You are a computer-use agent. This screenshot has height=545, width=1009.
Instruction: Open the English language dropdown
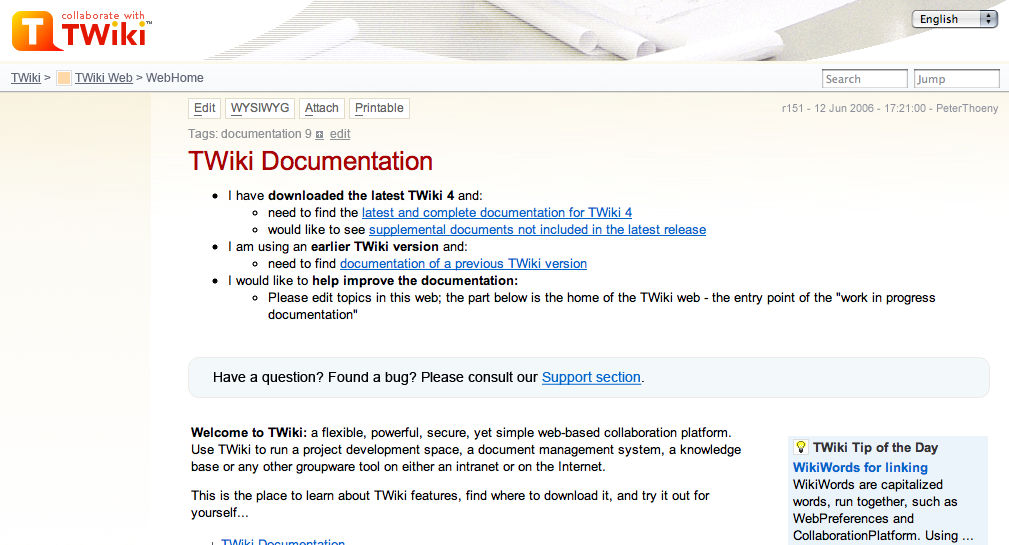tap(954, 19)
